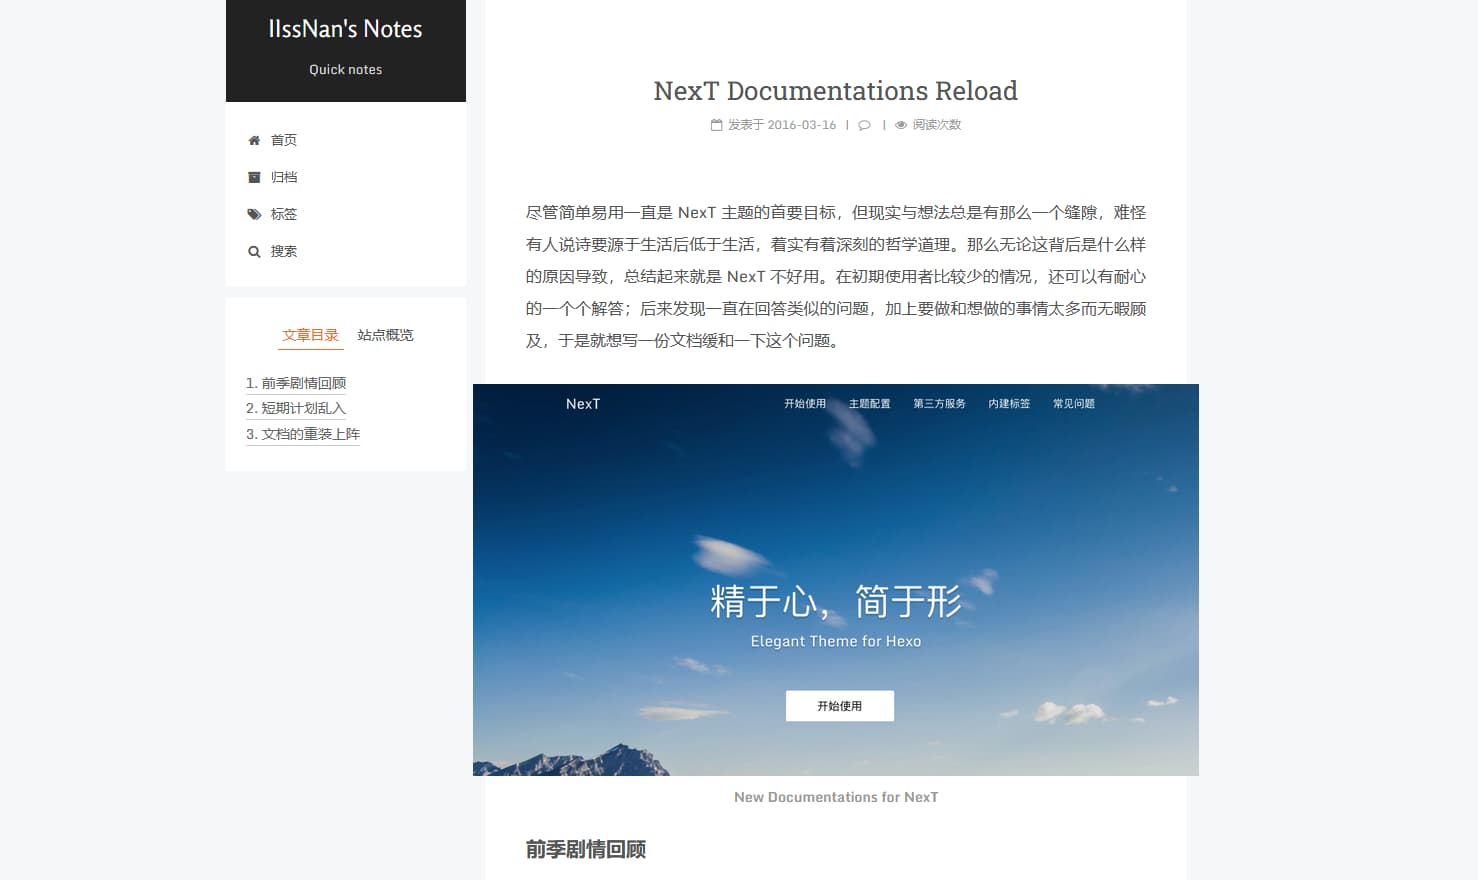Select the 文章目录 tab

point(310,335)
